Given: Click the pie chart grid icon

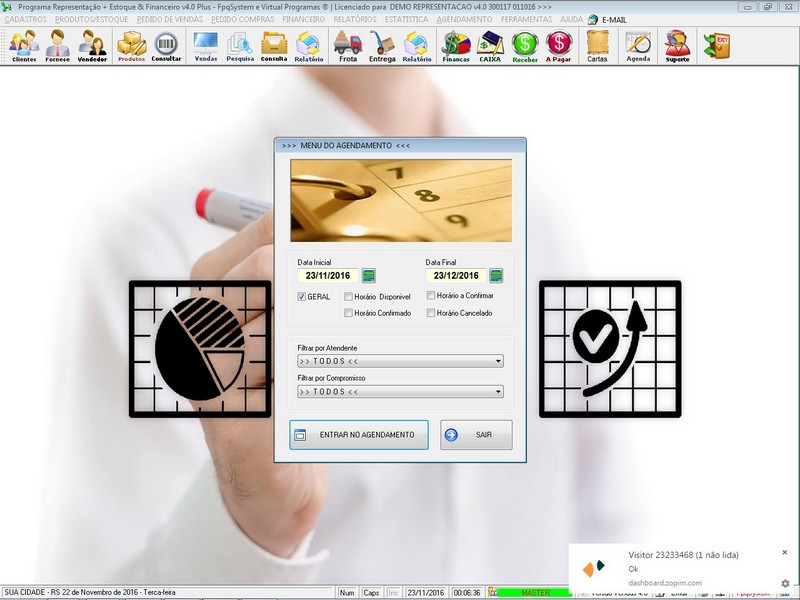Looking at the screenshot, I should (x=200, y=349).
